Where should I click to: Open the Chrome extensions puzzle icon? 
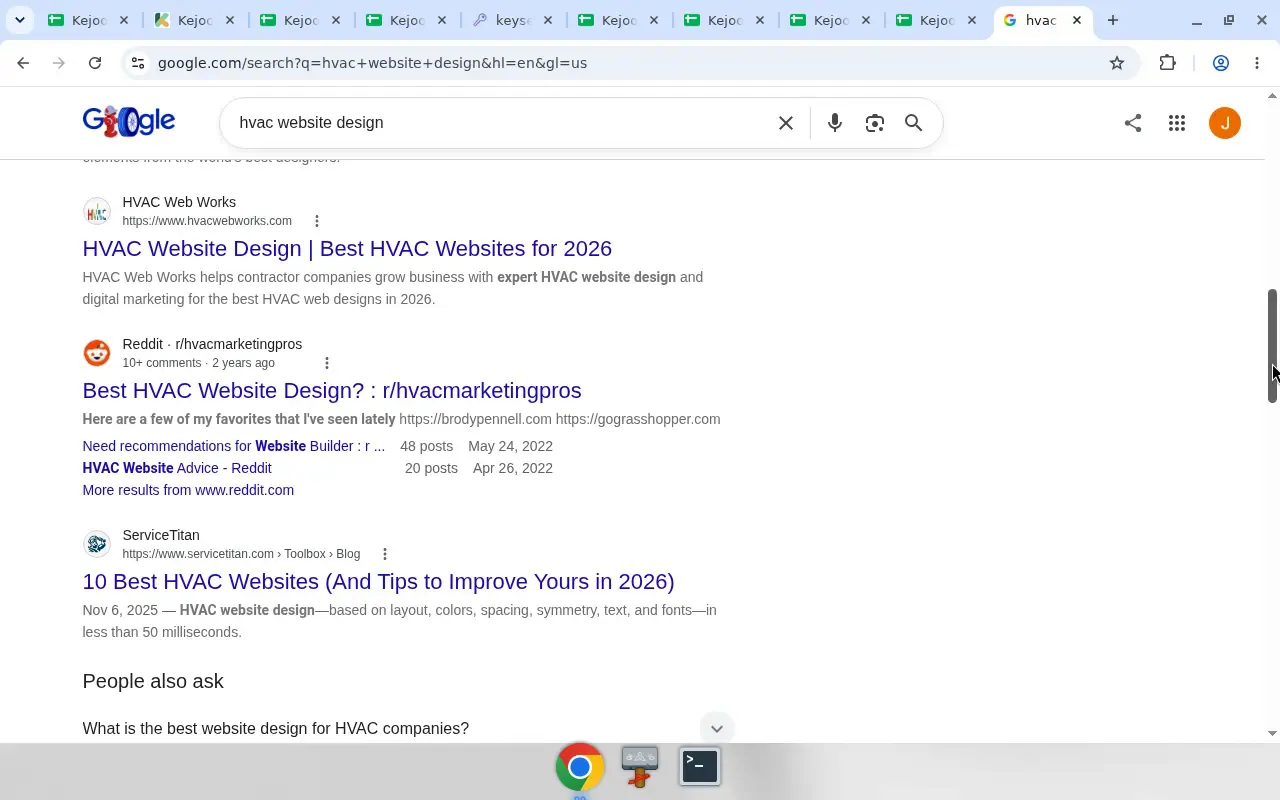coord(1168,63)
